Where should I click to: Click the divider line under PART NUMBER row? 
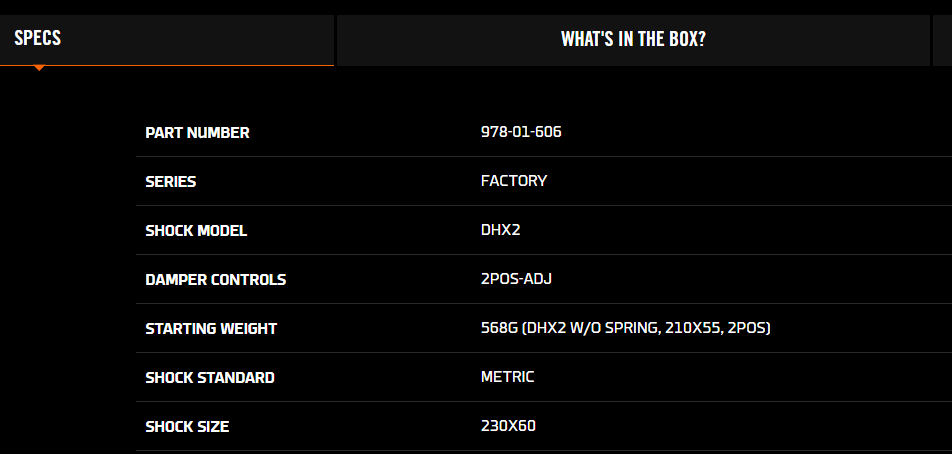540,157
